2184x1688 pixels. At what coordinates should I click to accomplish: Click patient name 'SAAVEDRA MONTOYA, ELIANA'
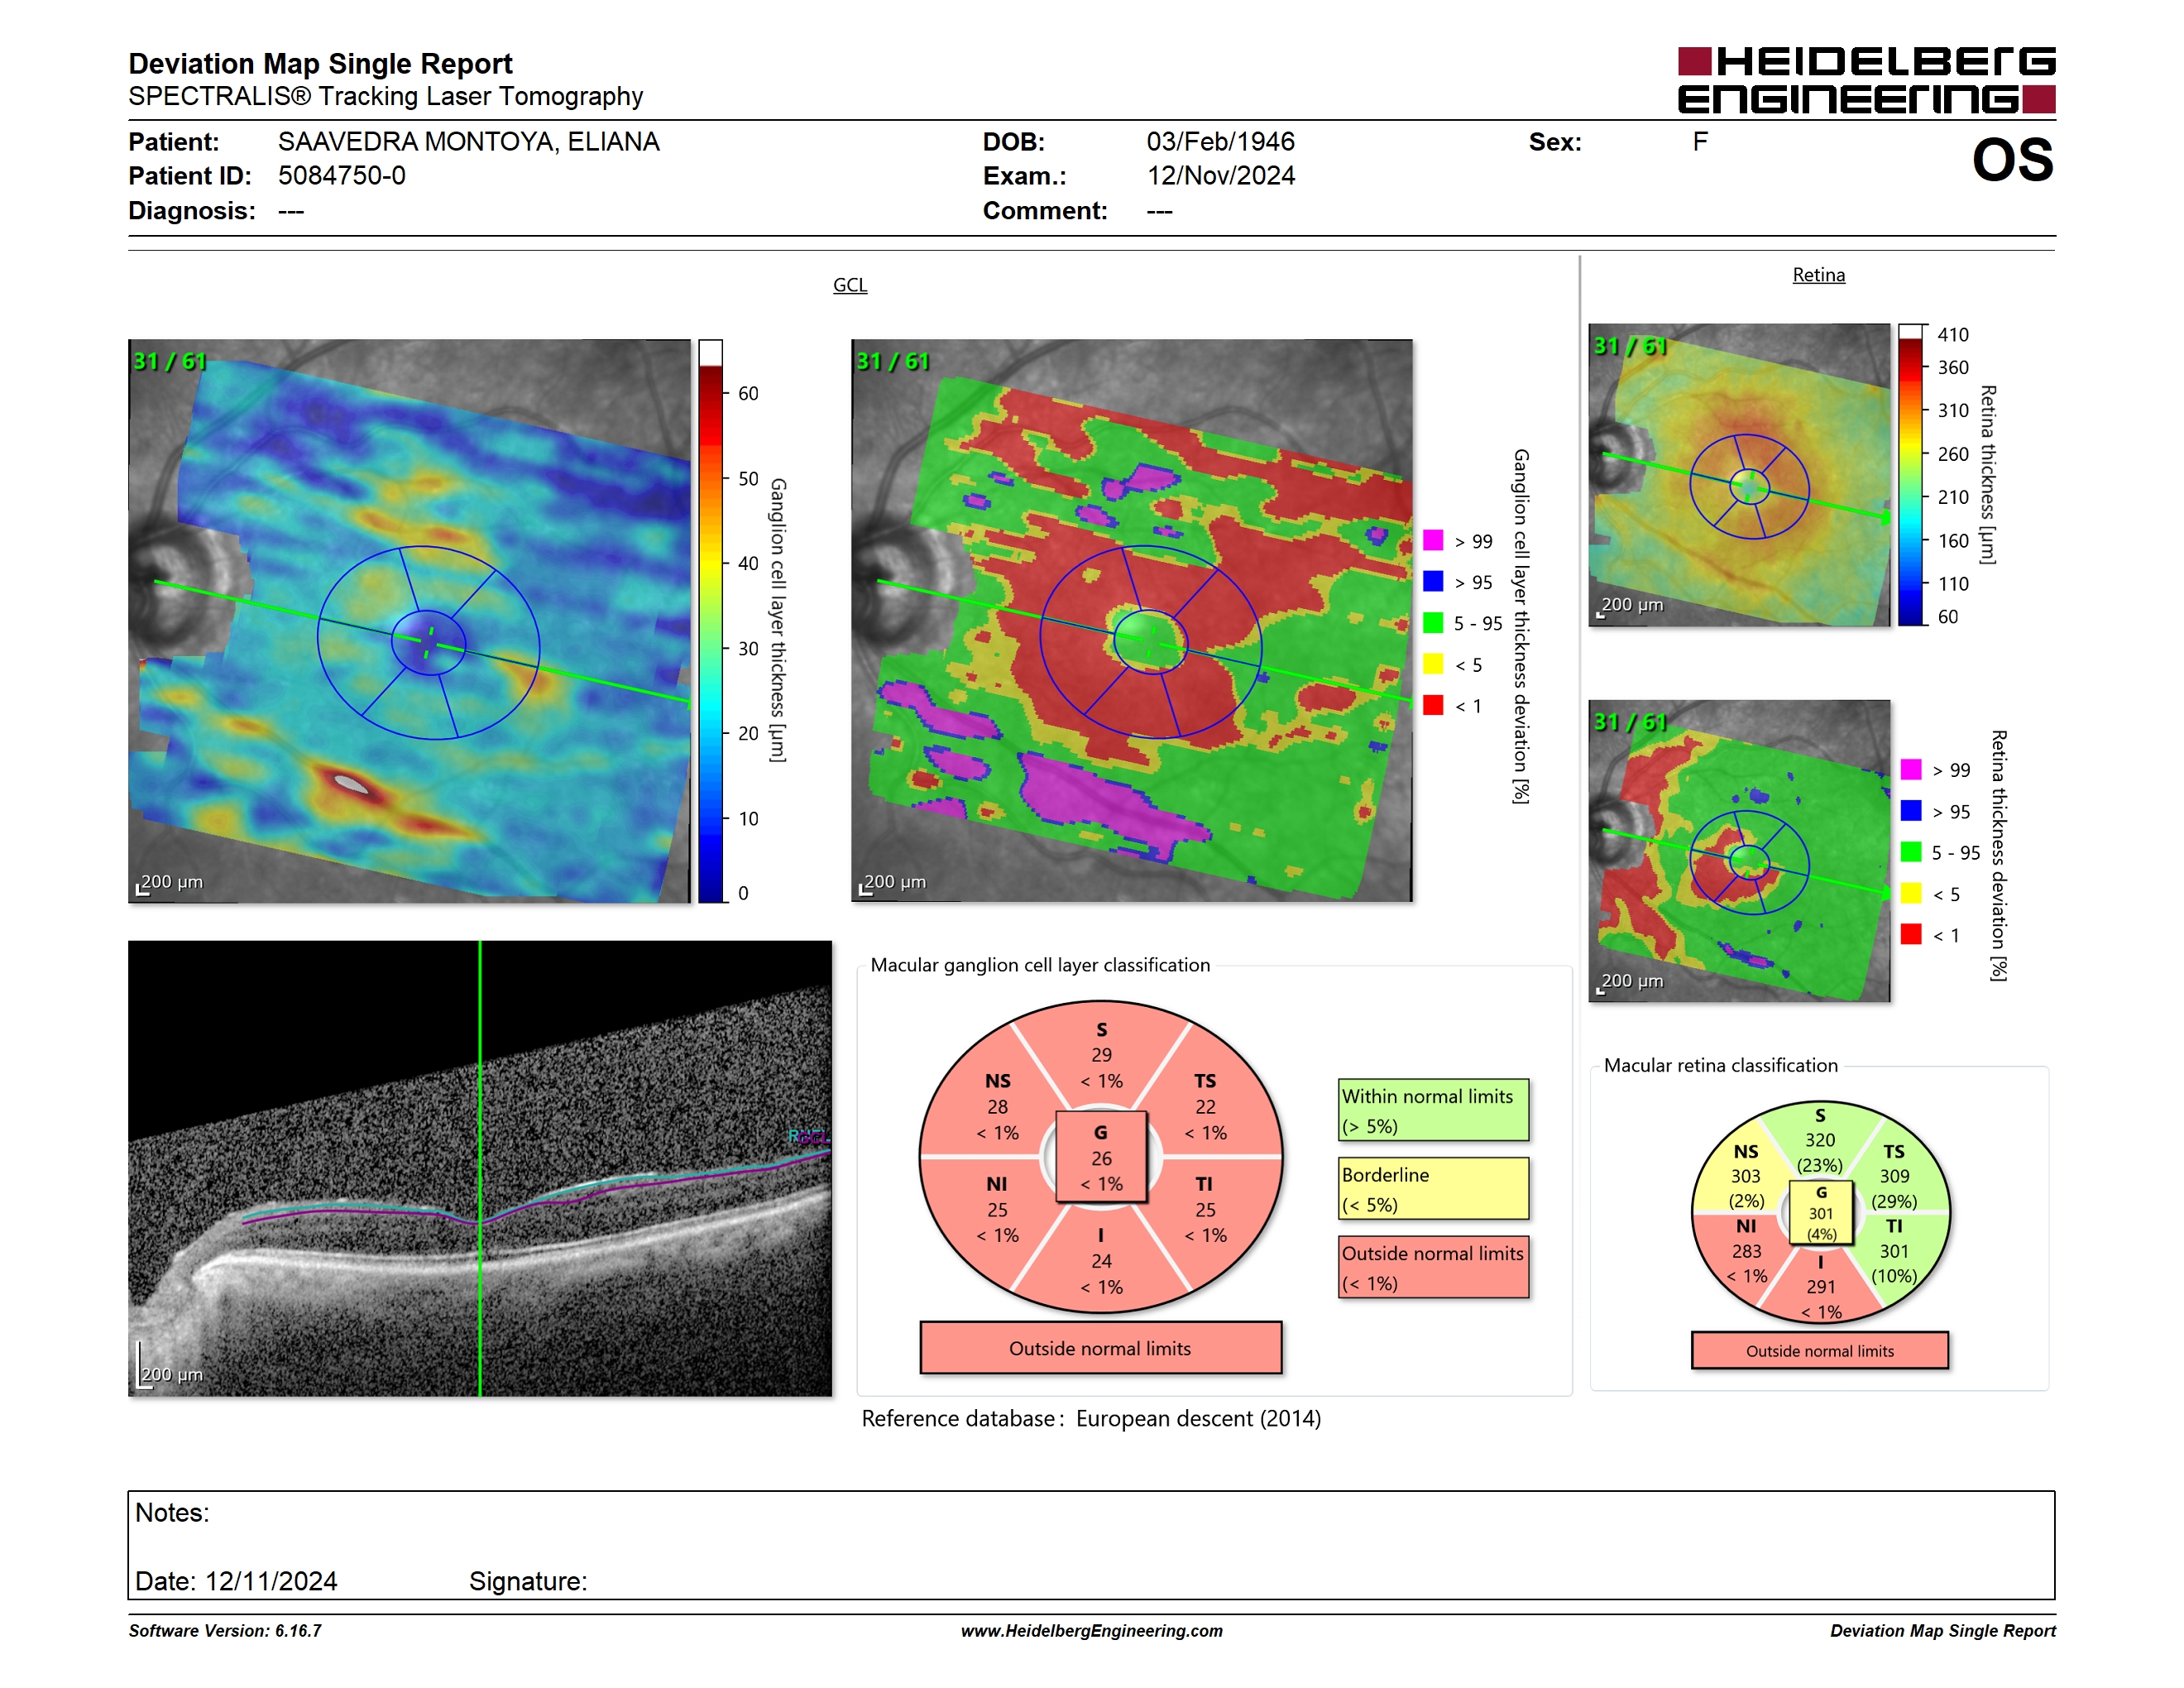[469, 142]
